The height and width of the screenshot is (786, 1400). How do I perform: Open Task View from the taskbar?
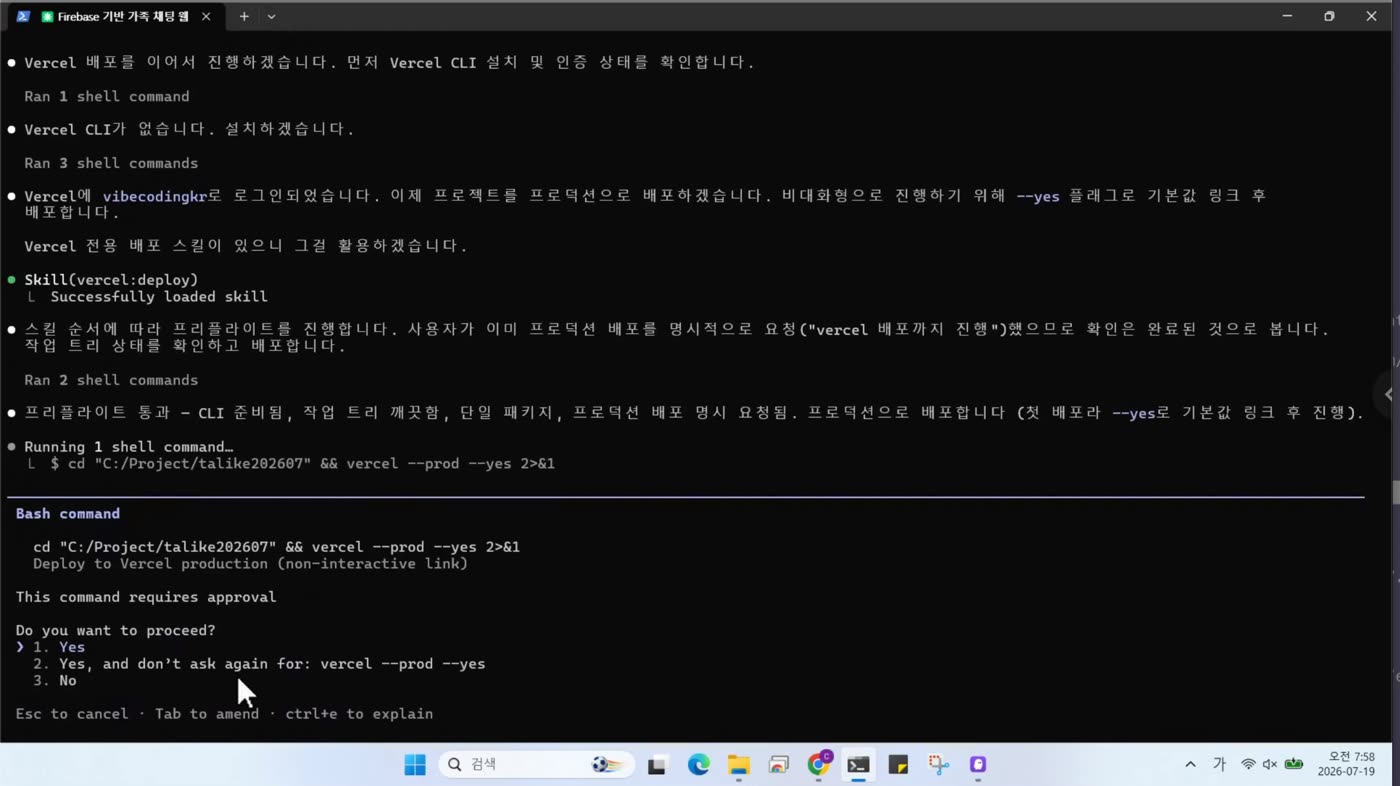657,765
